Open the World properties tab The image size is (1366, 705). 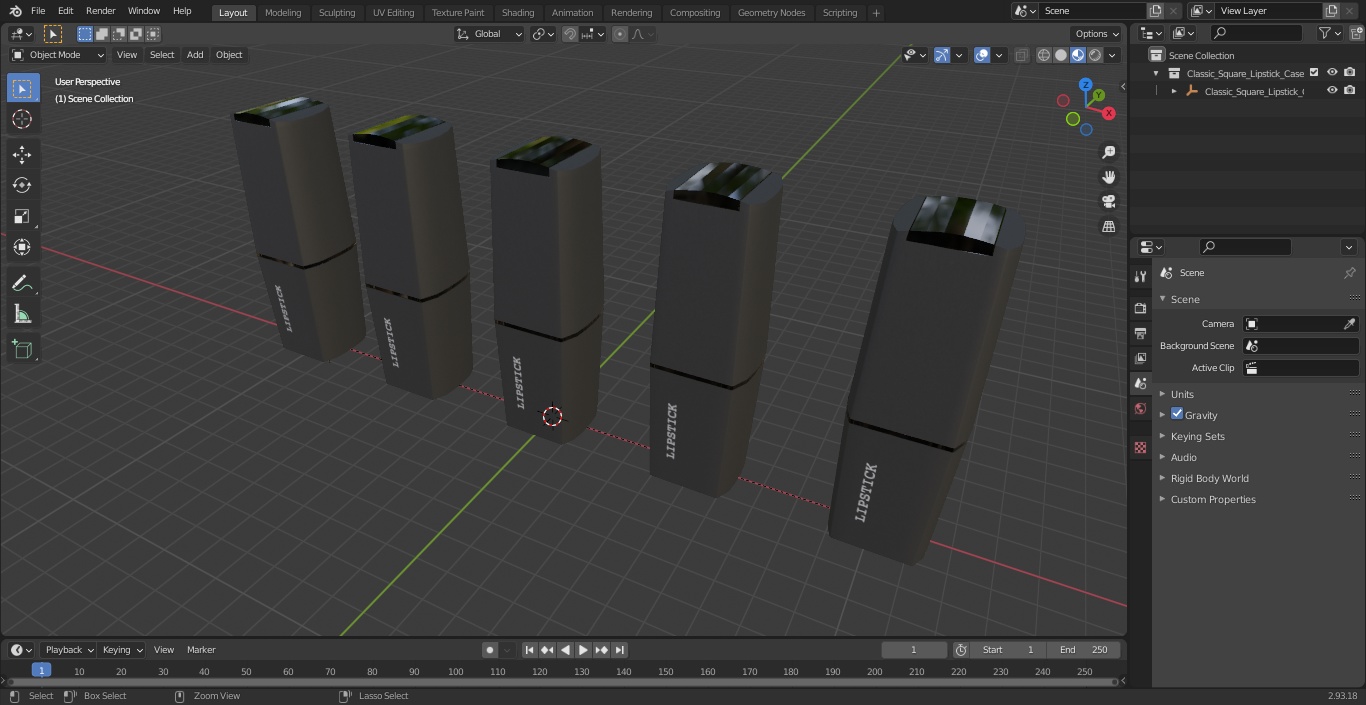(x=1140, y=409)
